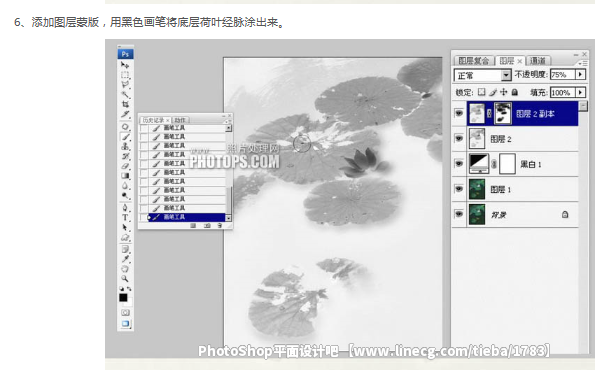Click the fill 100% field

[563, 92]
